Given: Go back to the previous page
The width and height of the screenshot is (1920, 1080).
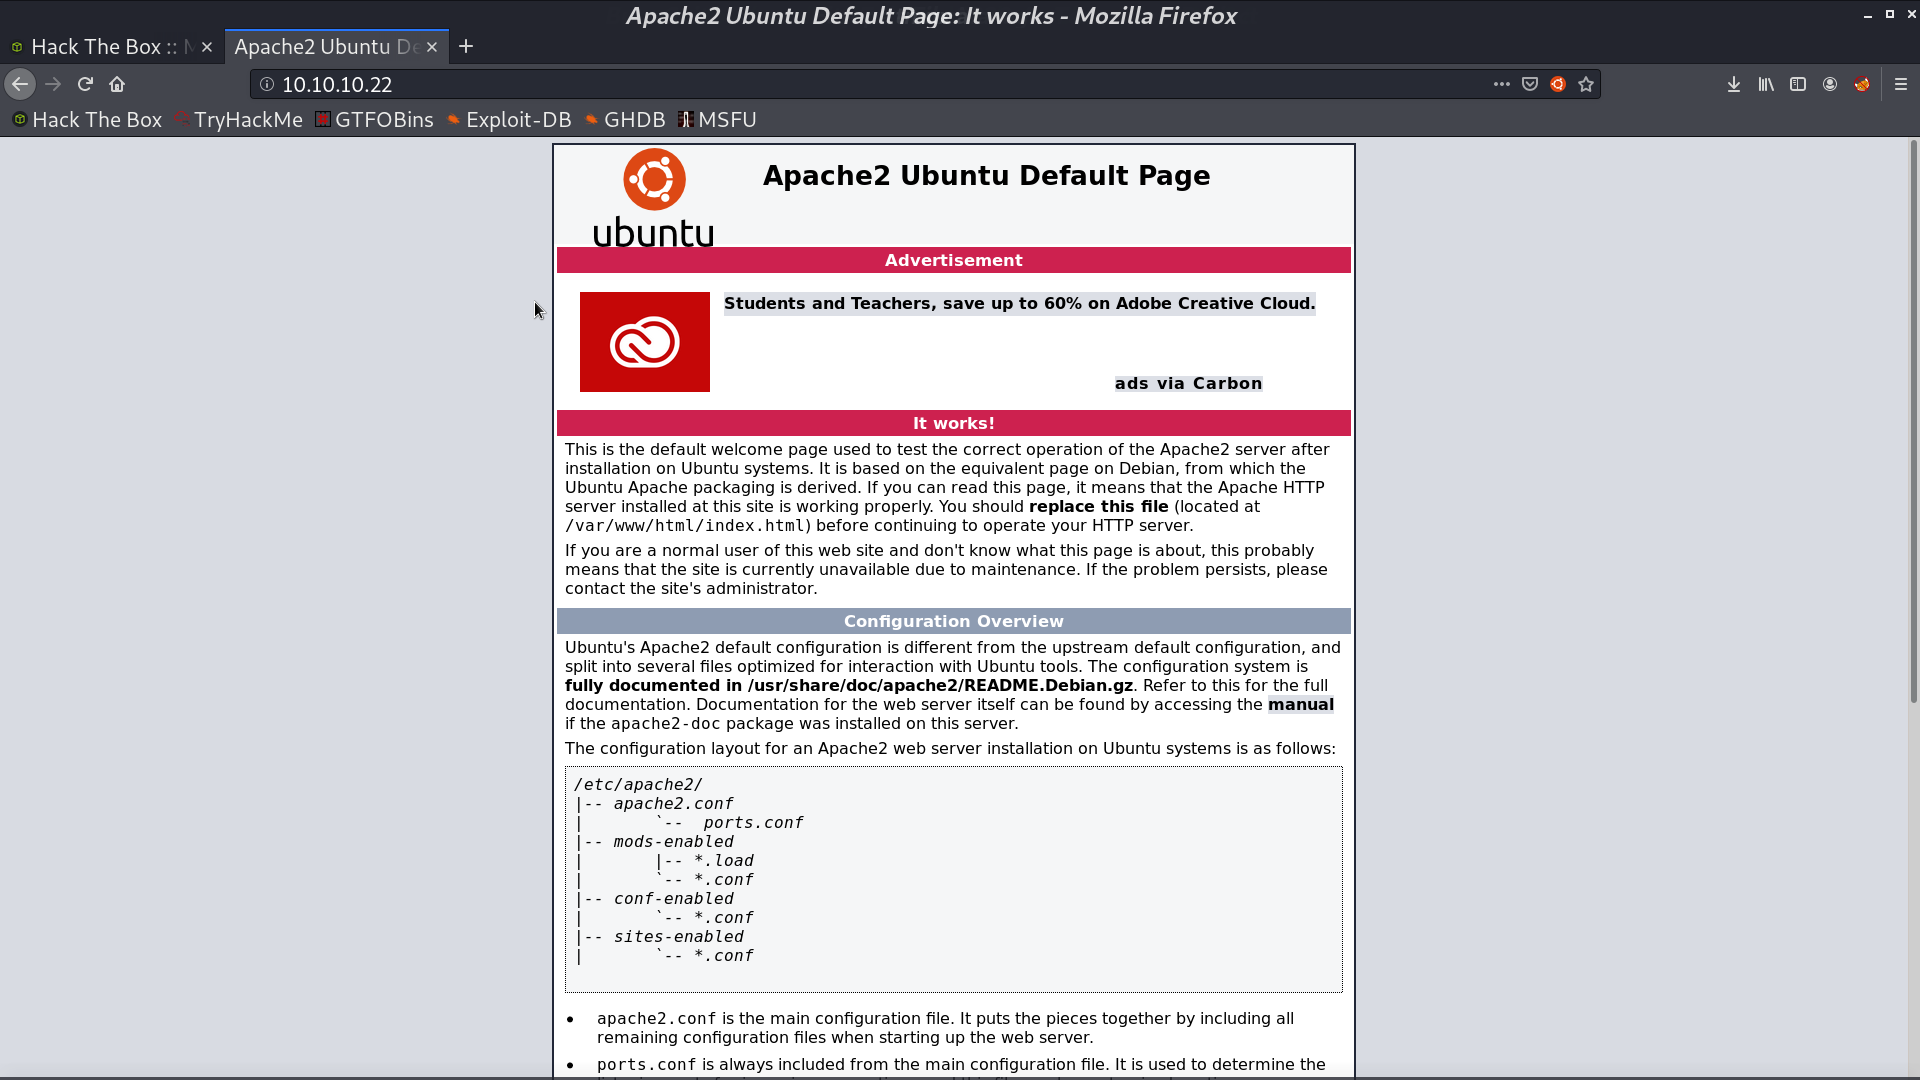Looking at the screenshot, I should point(20,85).
